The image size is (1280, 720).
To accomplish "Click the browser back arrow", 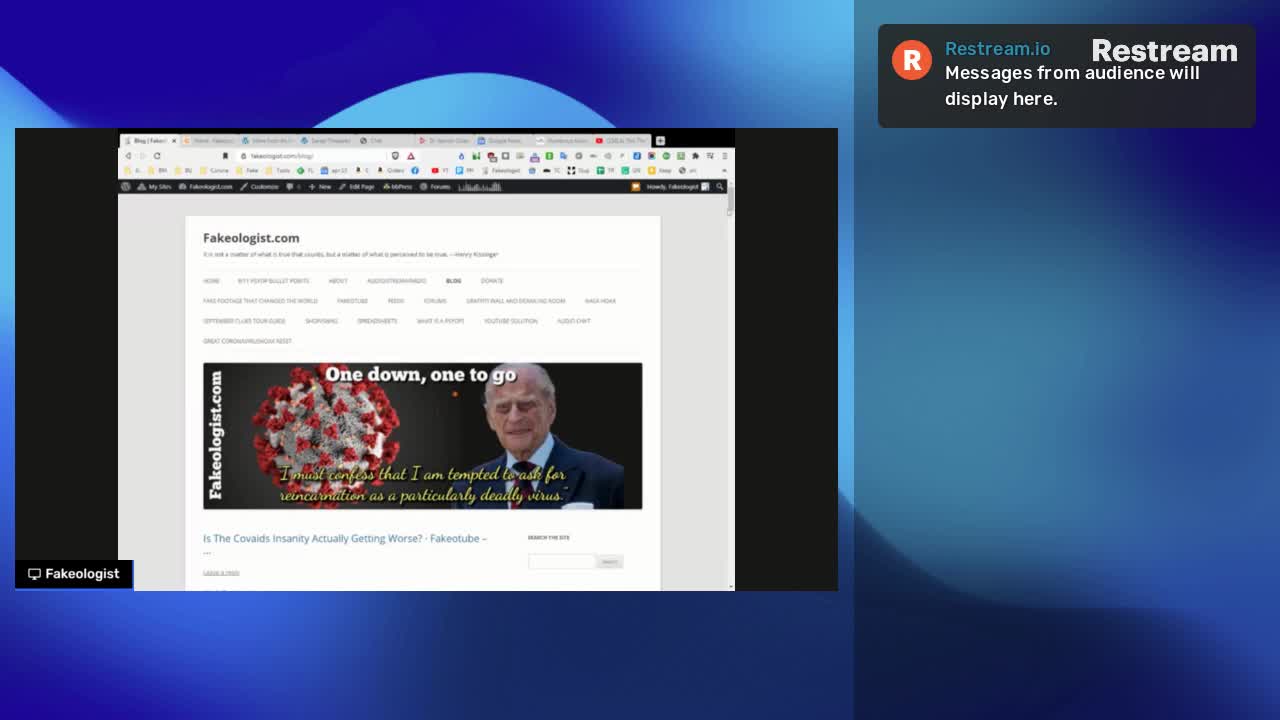I will click(128, 156).
